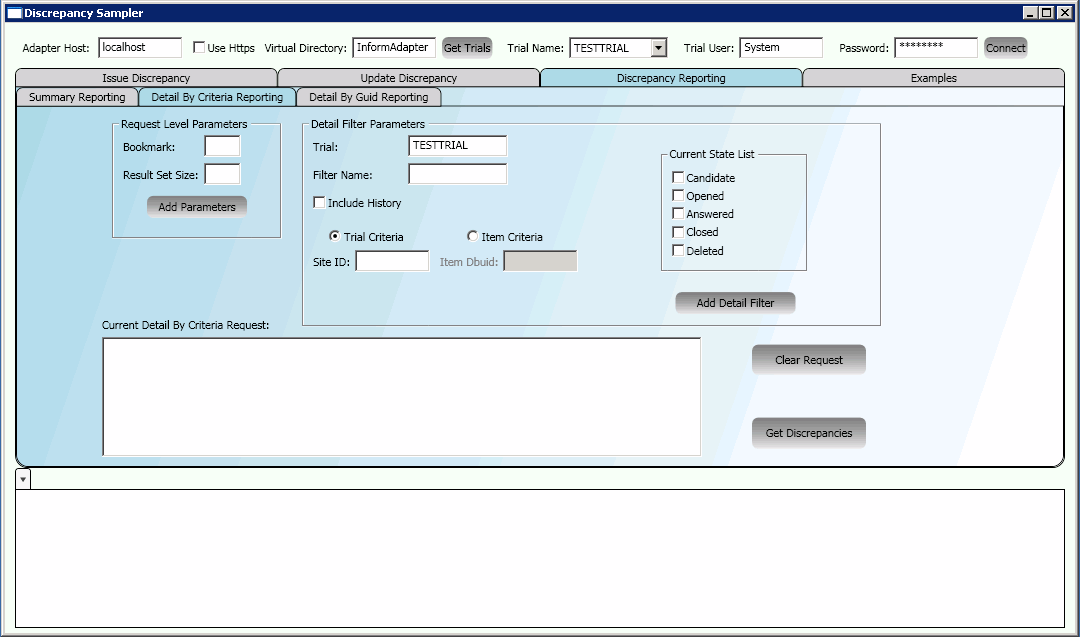Switch to the Update Discrepancy tab
Viewport: 1080px width, 637px height.
point(408,78)
